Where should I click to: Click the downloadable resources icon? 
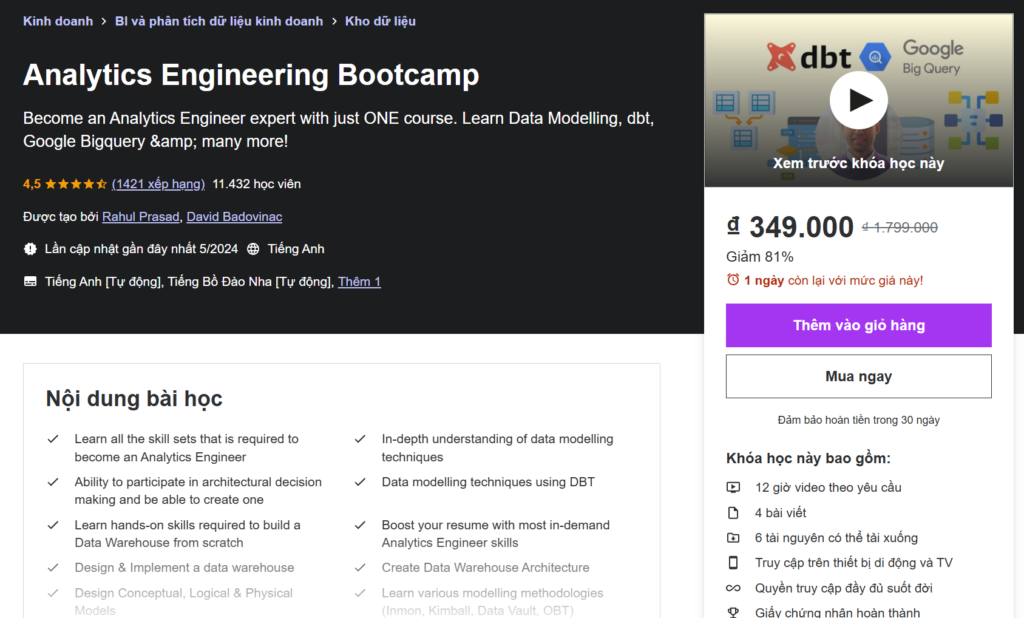(733, 538)
